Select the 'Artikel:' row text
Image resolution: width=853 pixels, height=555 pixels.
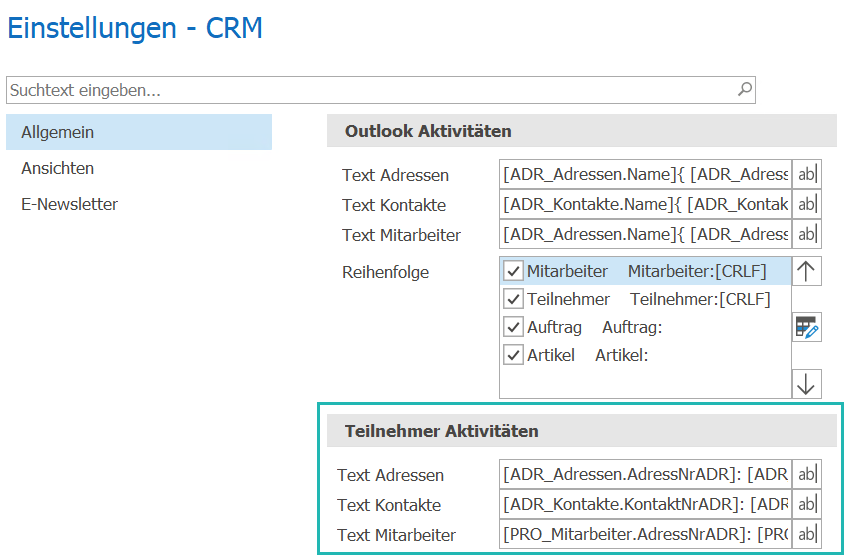[x=622, y=355]
